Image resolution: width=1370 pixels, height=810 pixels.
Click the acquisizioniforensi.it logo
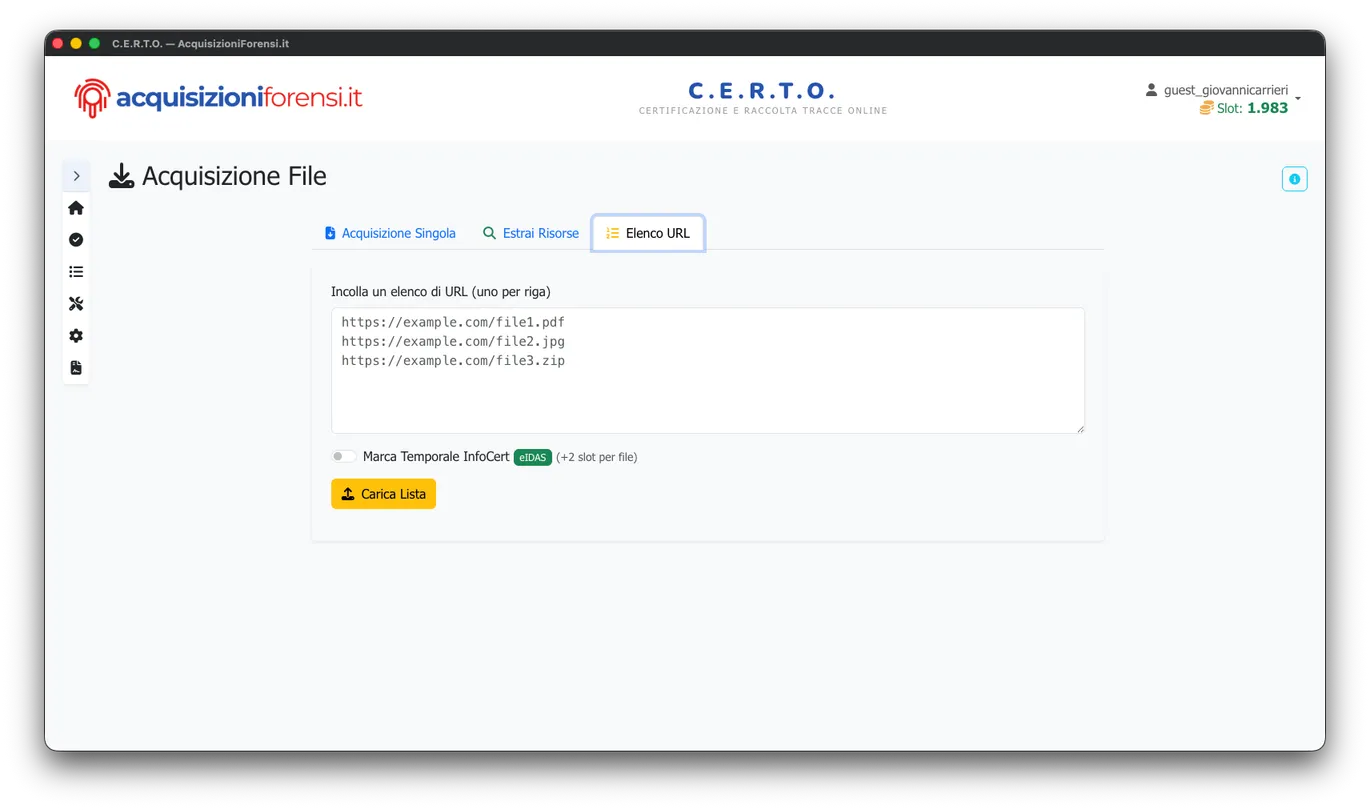click(x=216, y=97)
